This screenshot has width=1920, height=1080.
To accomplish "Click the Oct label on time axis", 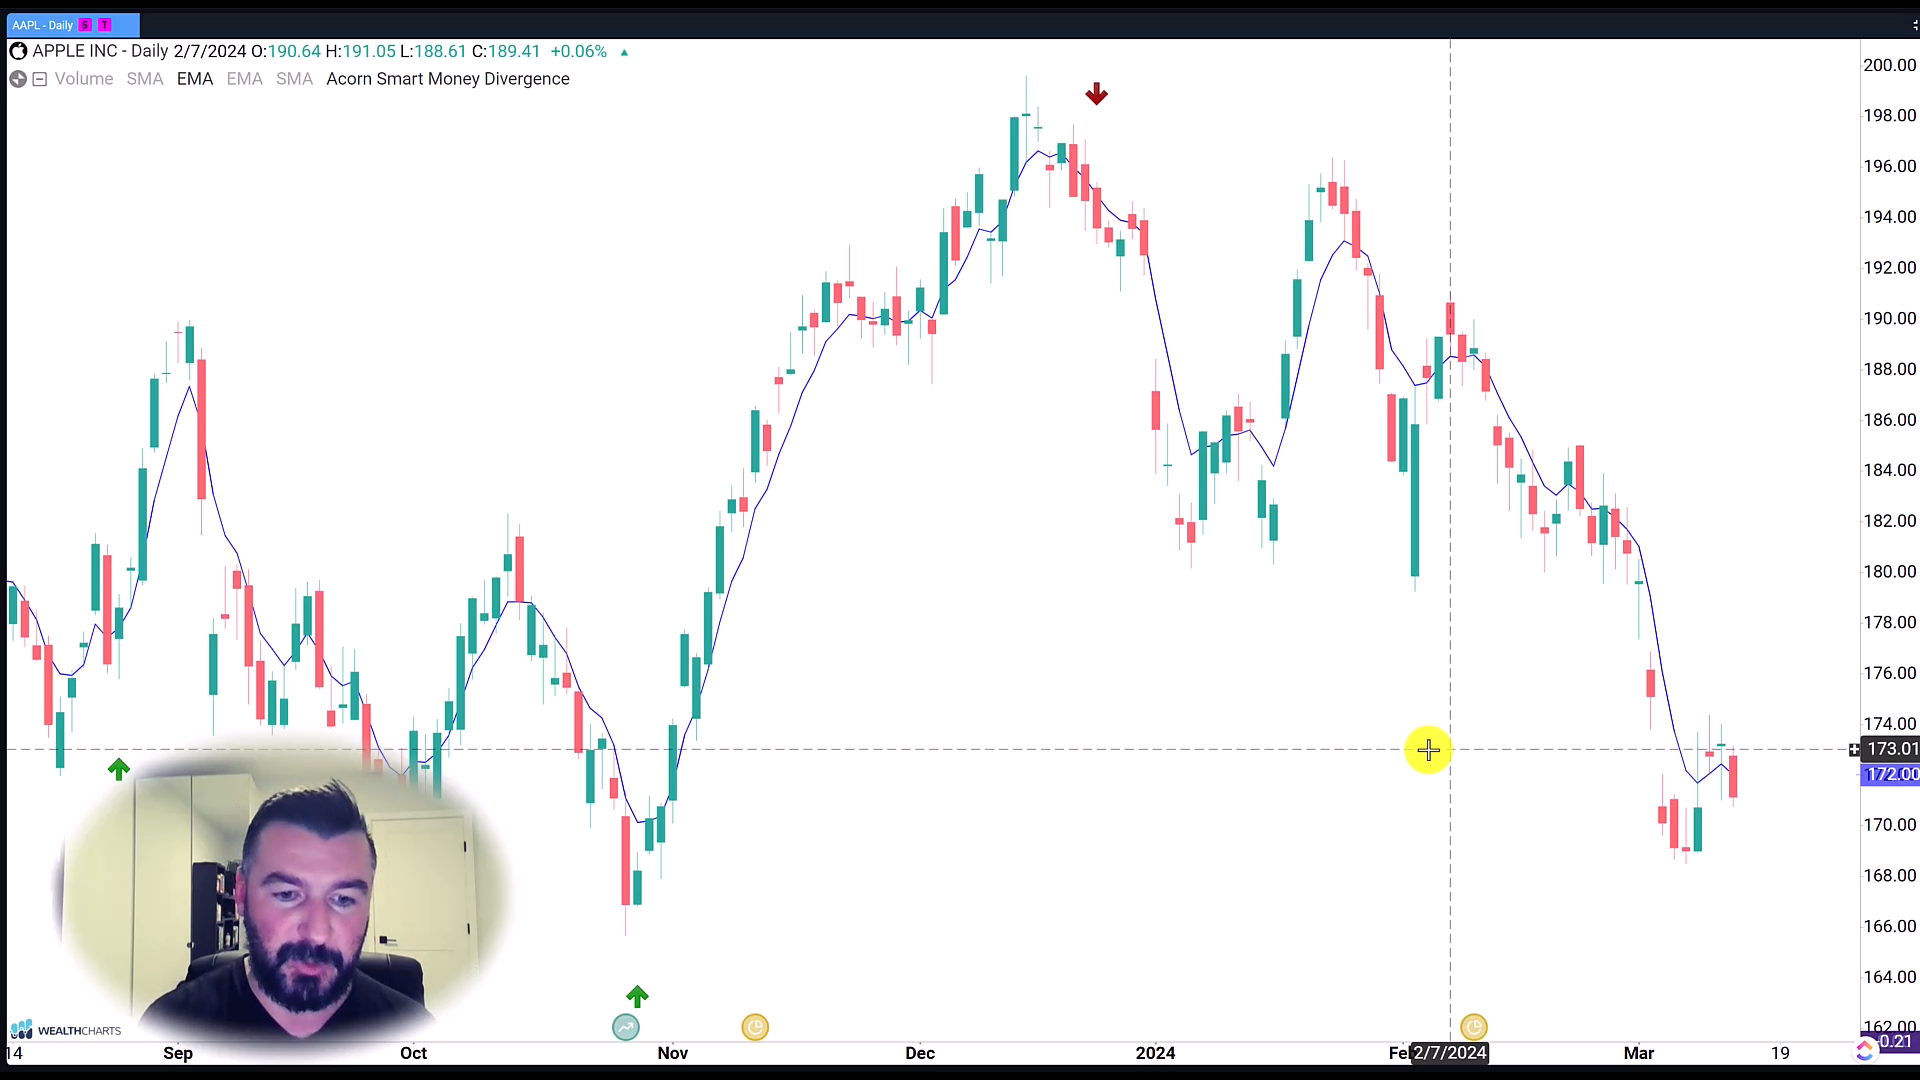I will tap(413, 1052).
